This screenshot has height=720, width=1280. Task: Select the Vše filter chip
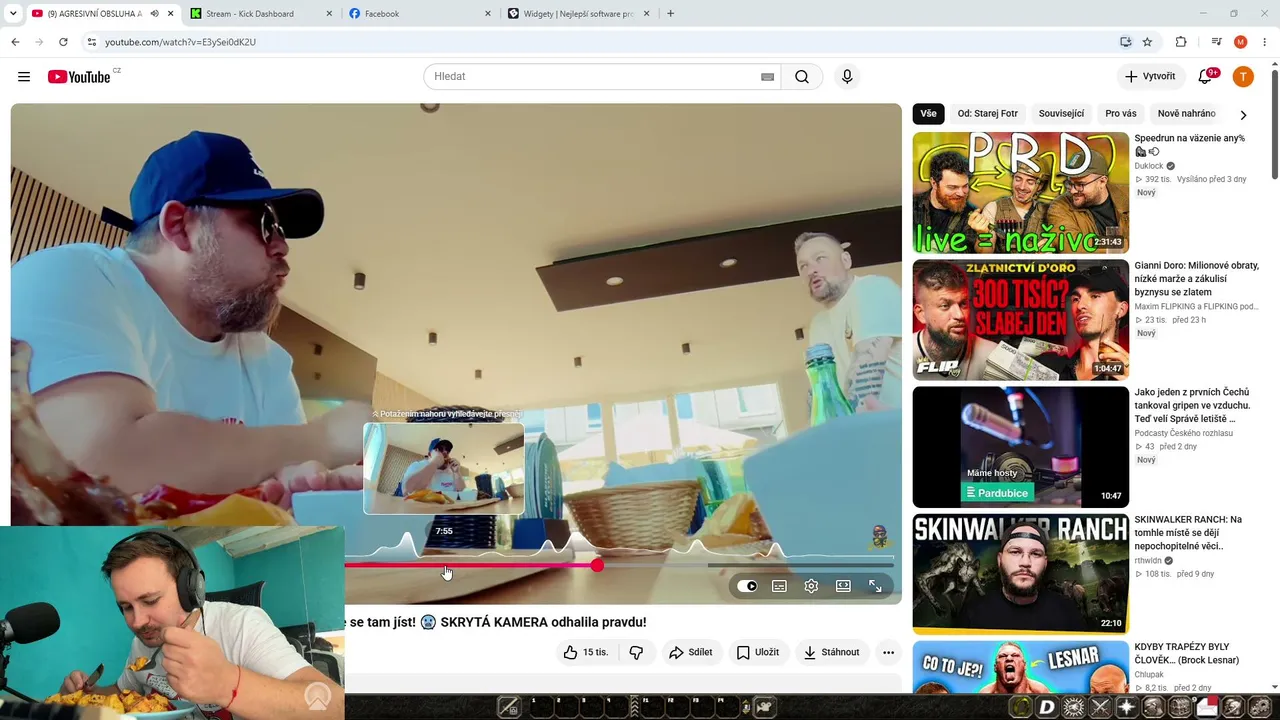tap(929, 114)
